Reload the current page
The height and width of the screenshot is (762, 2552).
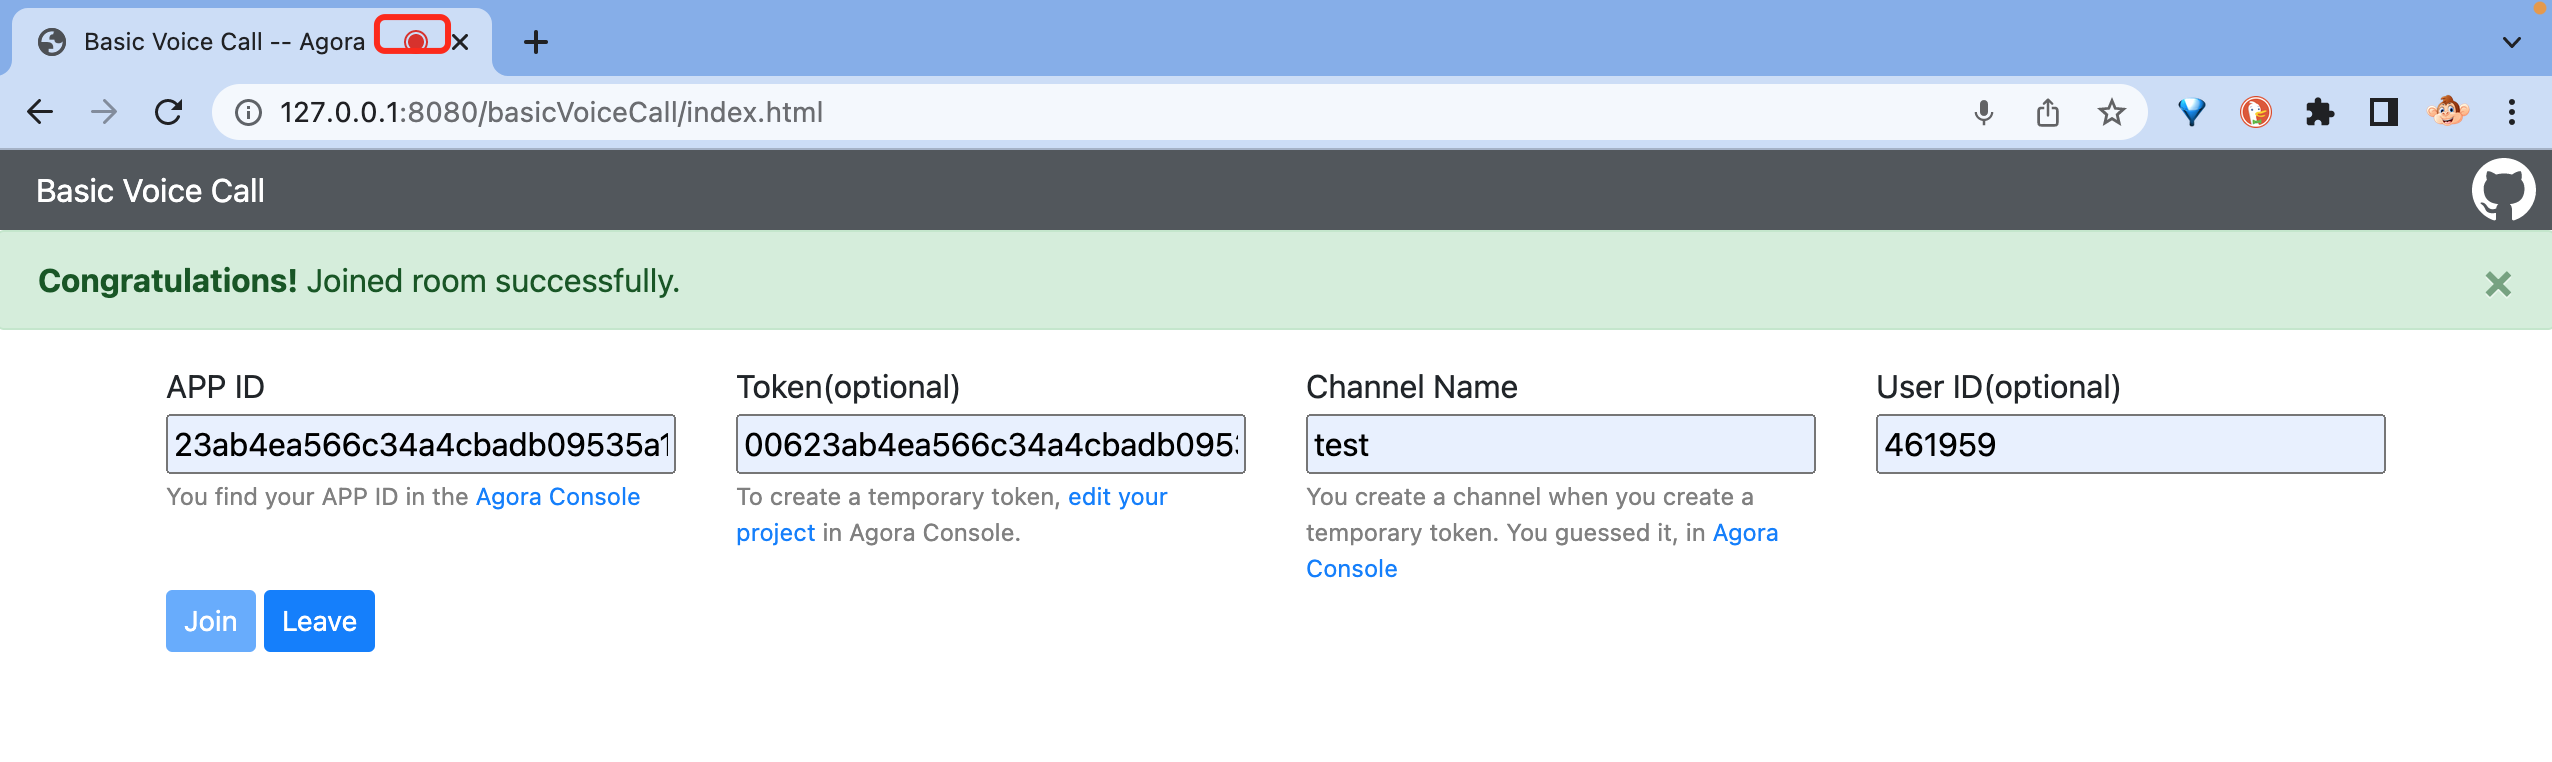pos(168,112)
